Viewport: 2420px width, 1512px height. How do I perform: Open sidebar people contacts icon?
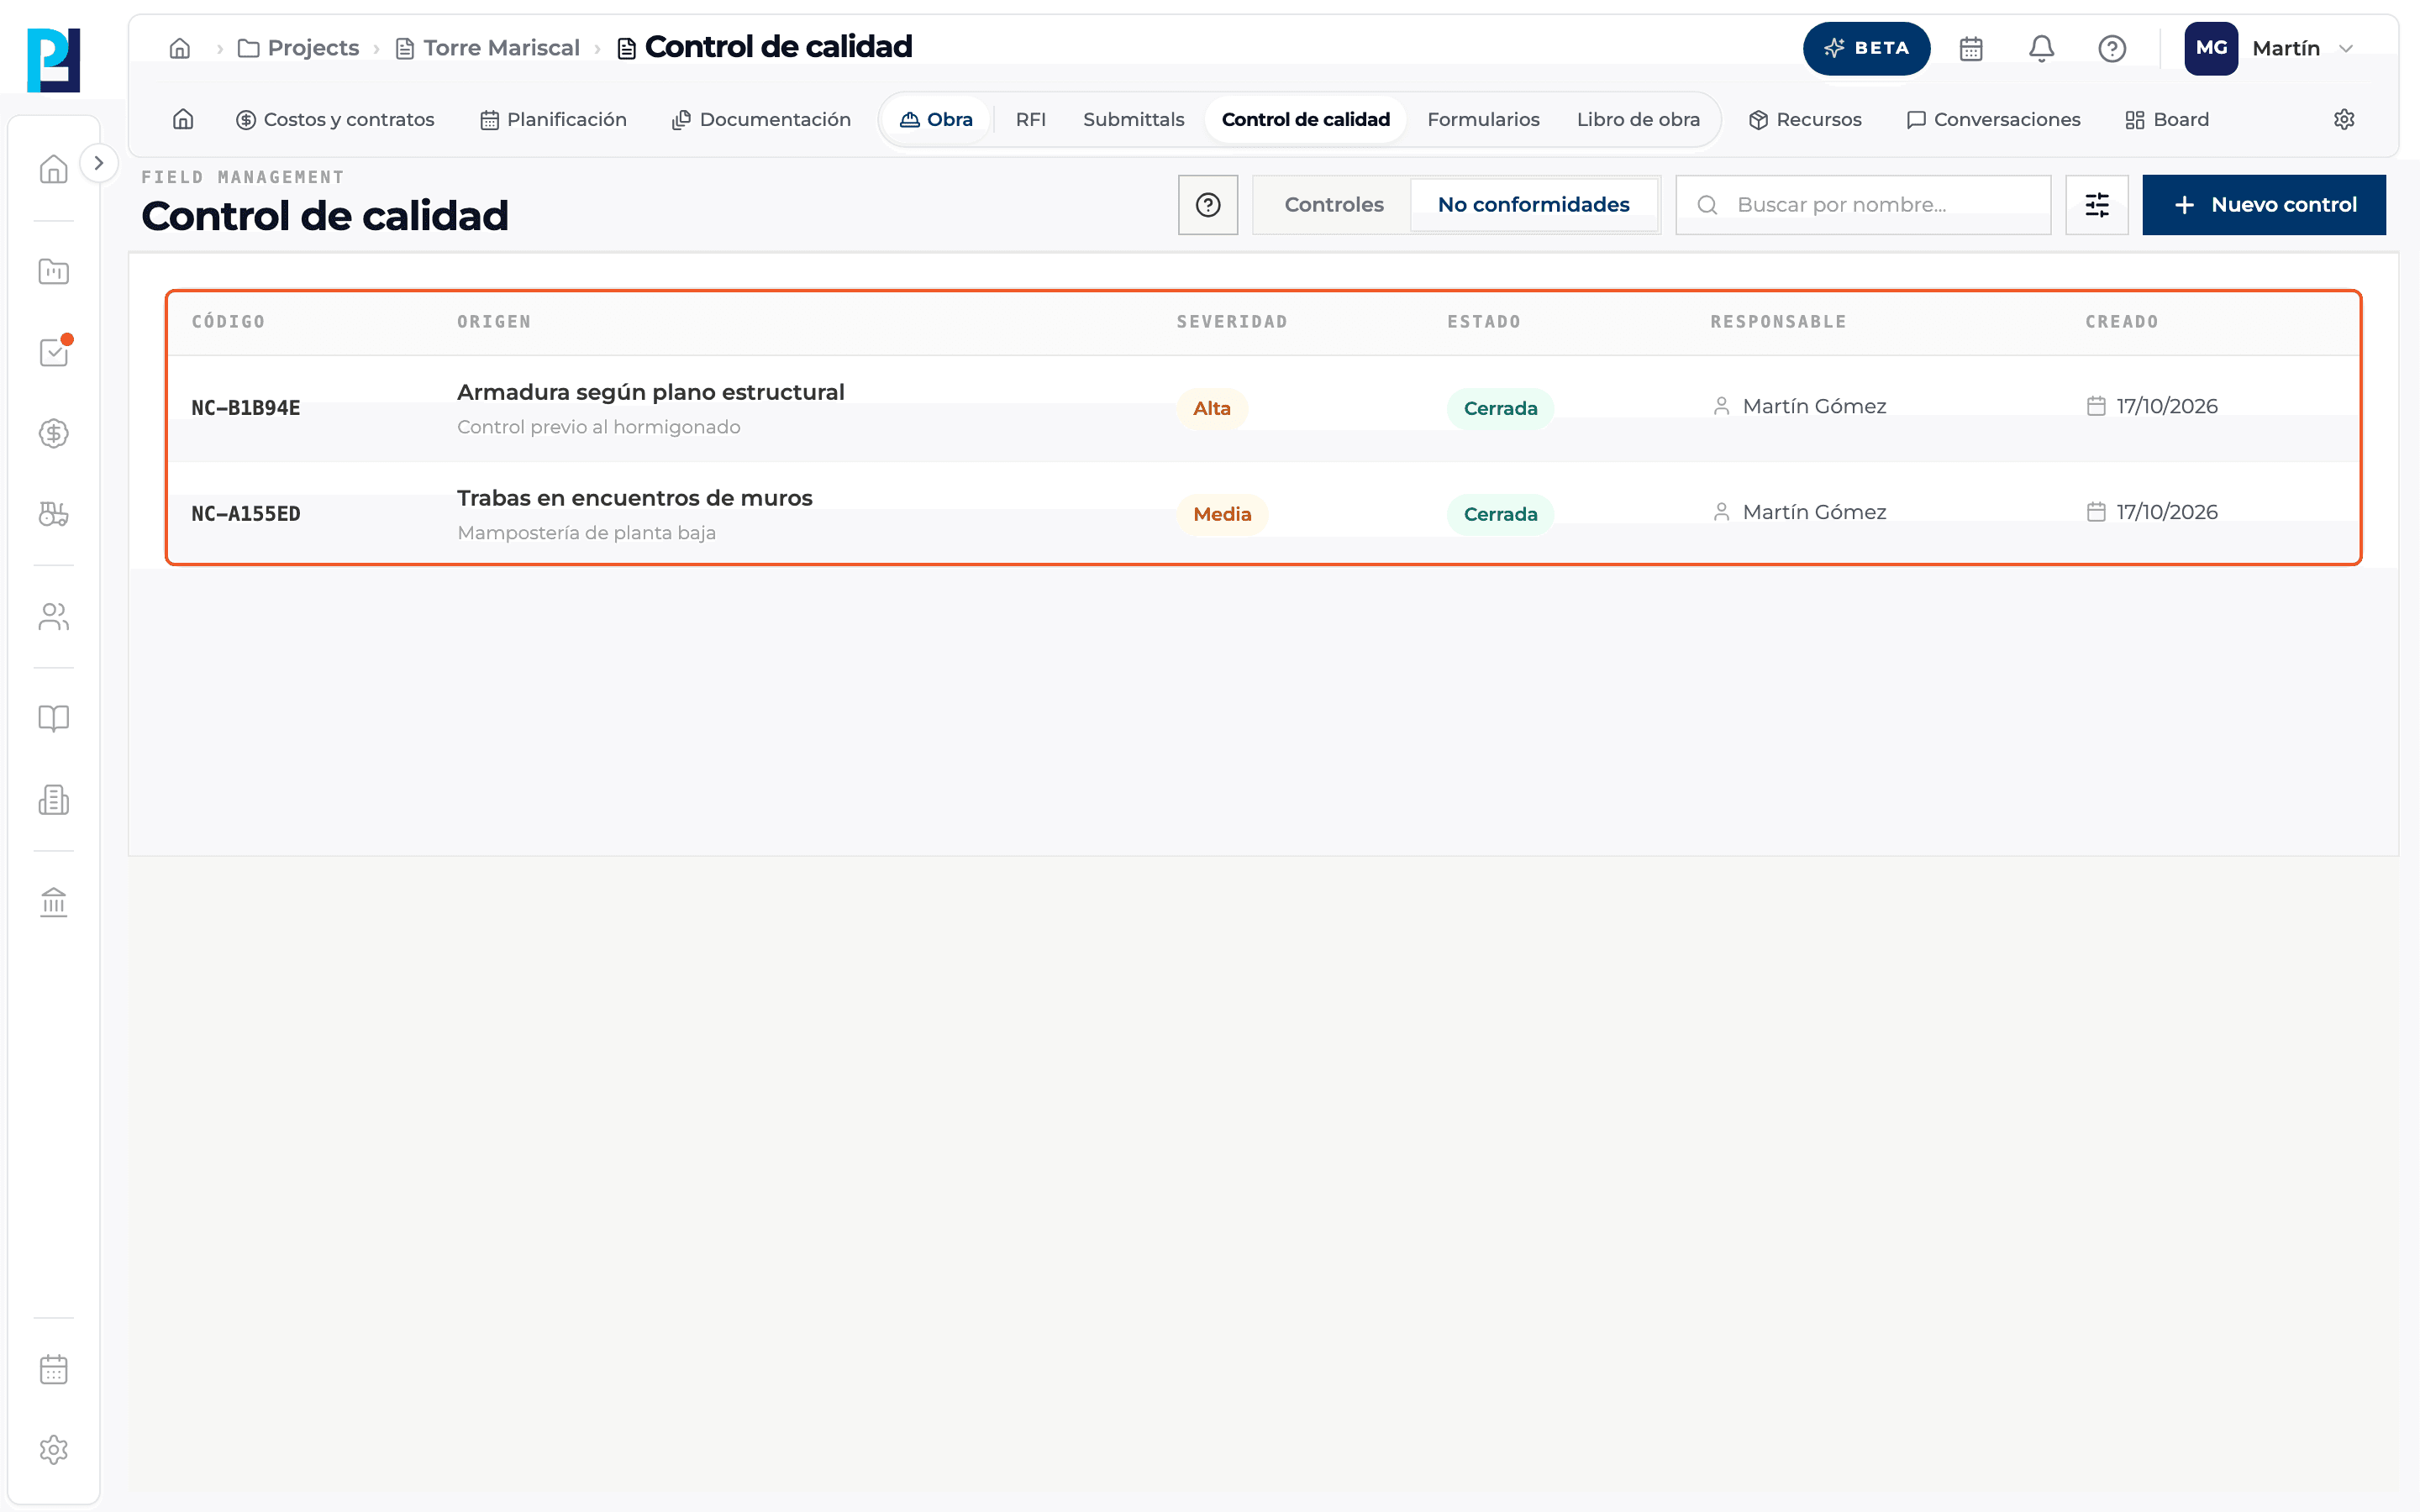(54, 617)
